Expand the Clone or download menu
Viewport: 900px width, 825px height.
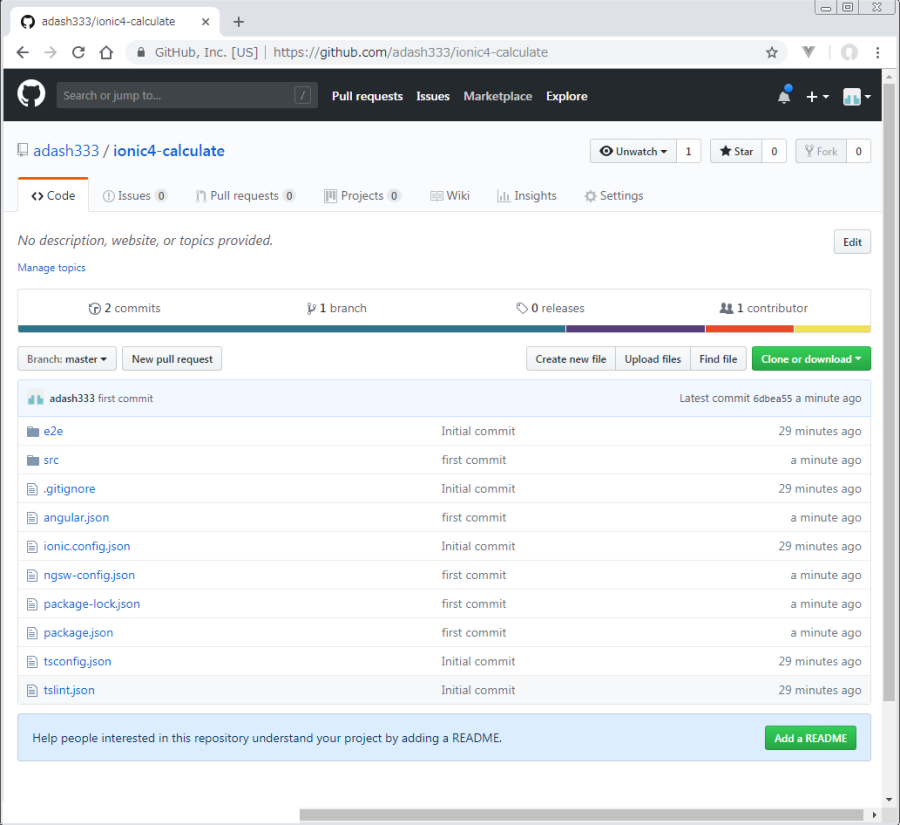coord(811,359)
